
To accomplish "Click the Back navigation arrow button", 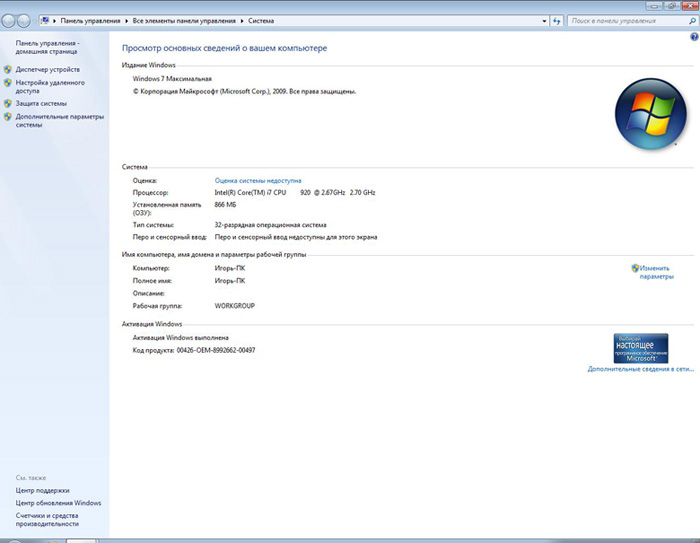I will [10, 20].
